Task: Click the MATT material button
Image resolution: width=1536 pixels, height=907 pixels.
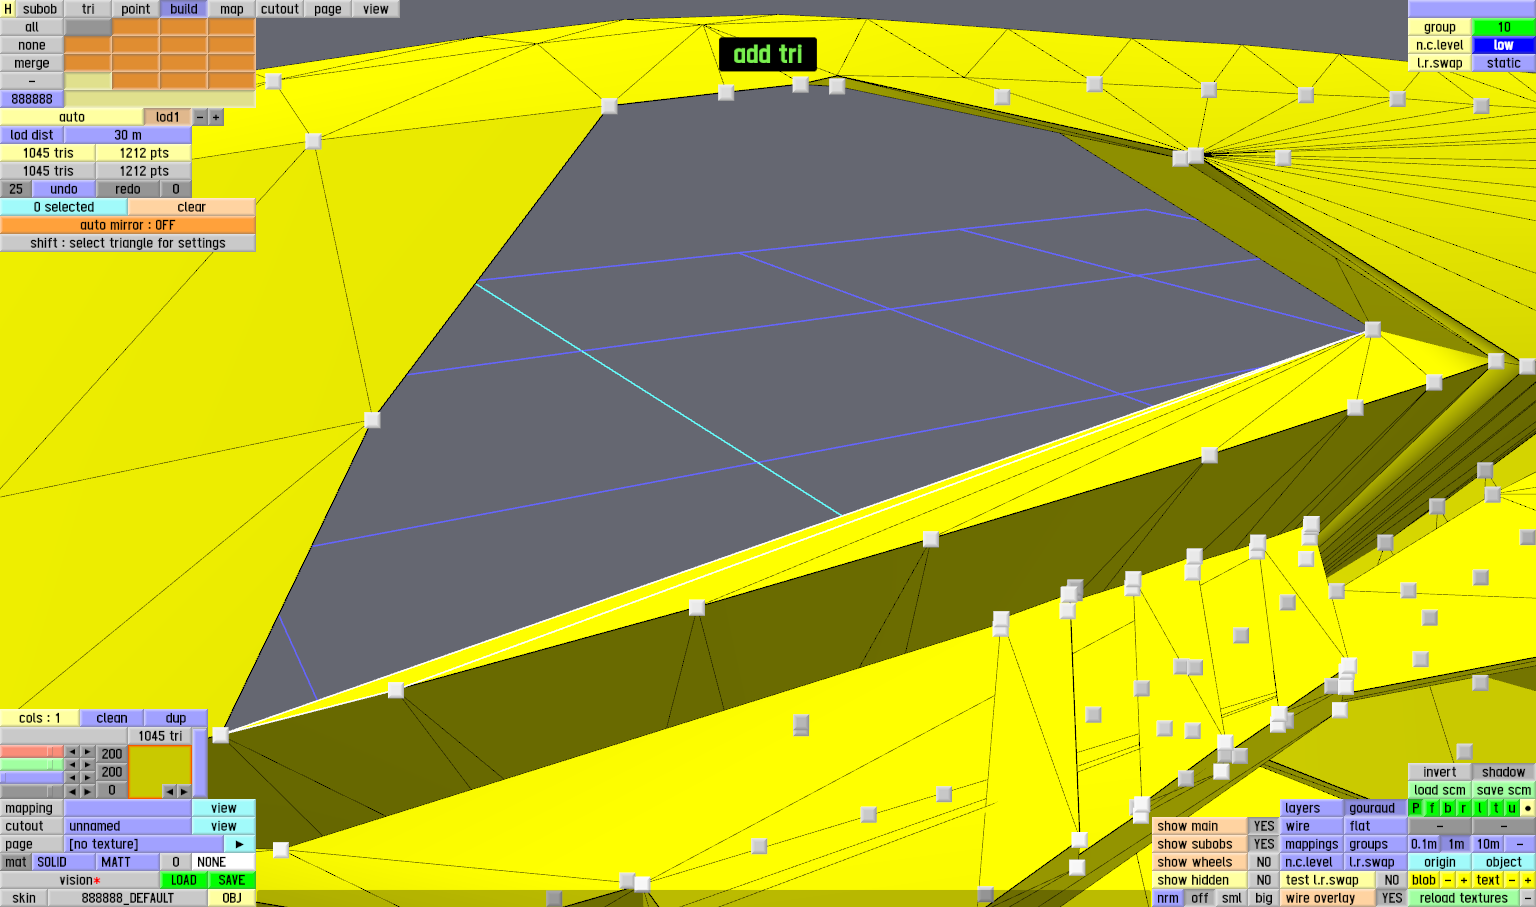Action: tap(128, 862)
